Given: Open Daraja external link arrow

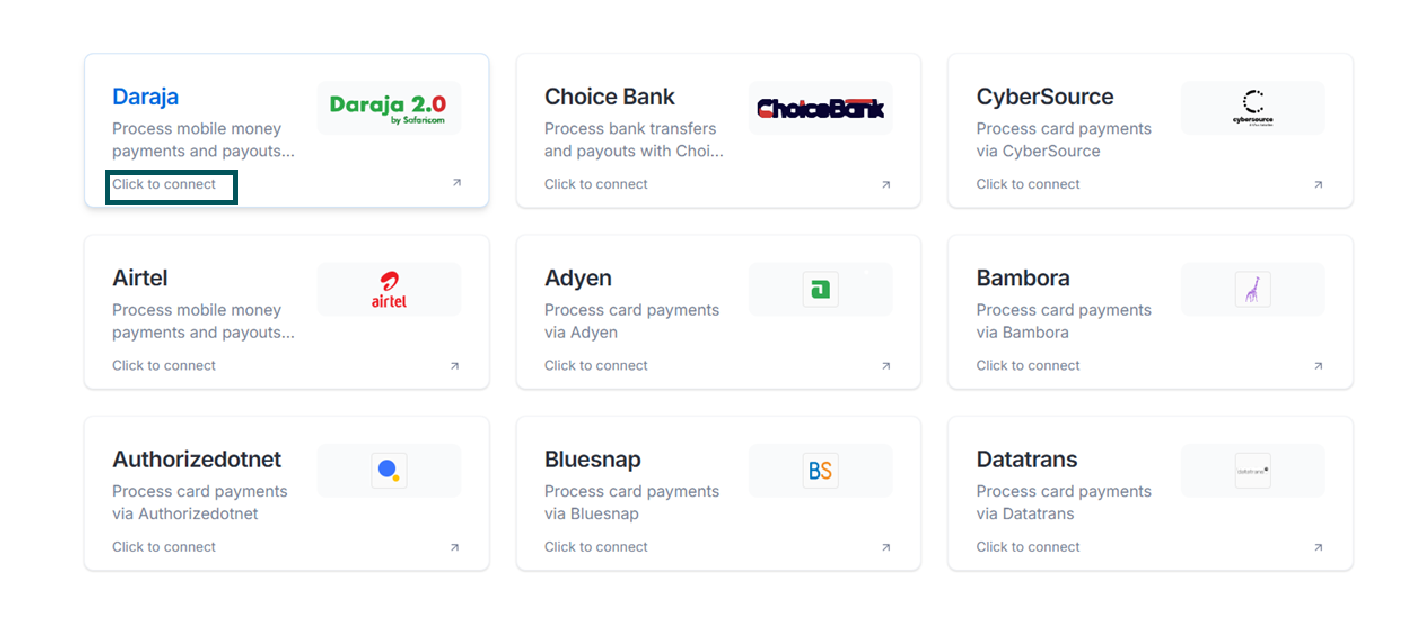Looking at the screenshot, I should pyautogui.click(x=456, y=183).
